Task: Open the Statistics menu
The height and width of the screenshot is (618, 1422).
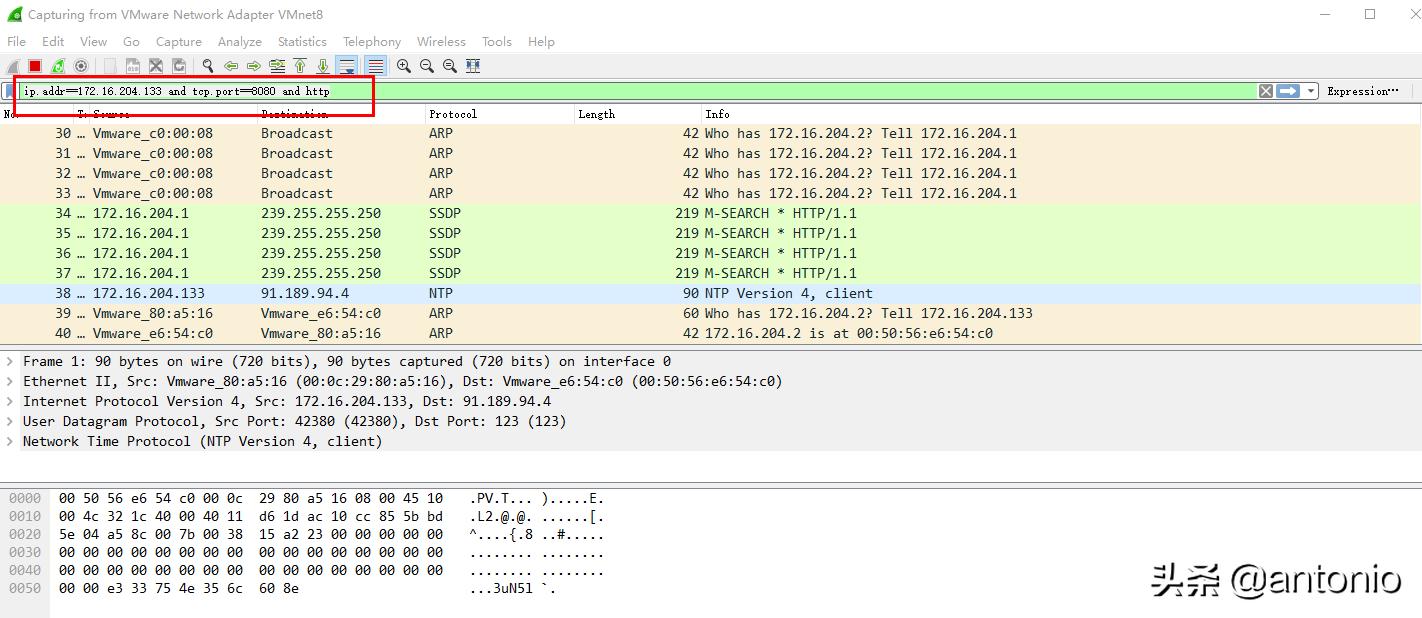Action: 301,41
